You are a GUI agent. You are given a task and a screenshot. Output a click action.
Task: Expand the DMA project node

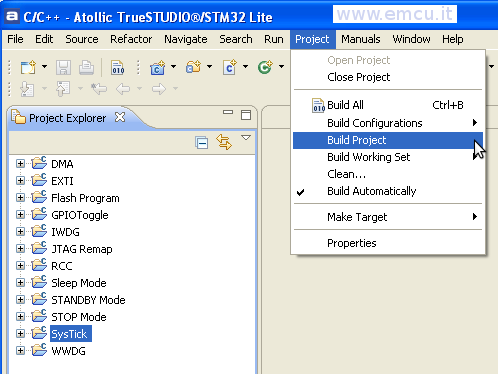pyautogui.click(x=20, y=164)
